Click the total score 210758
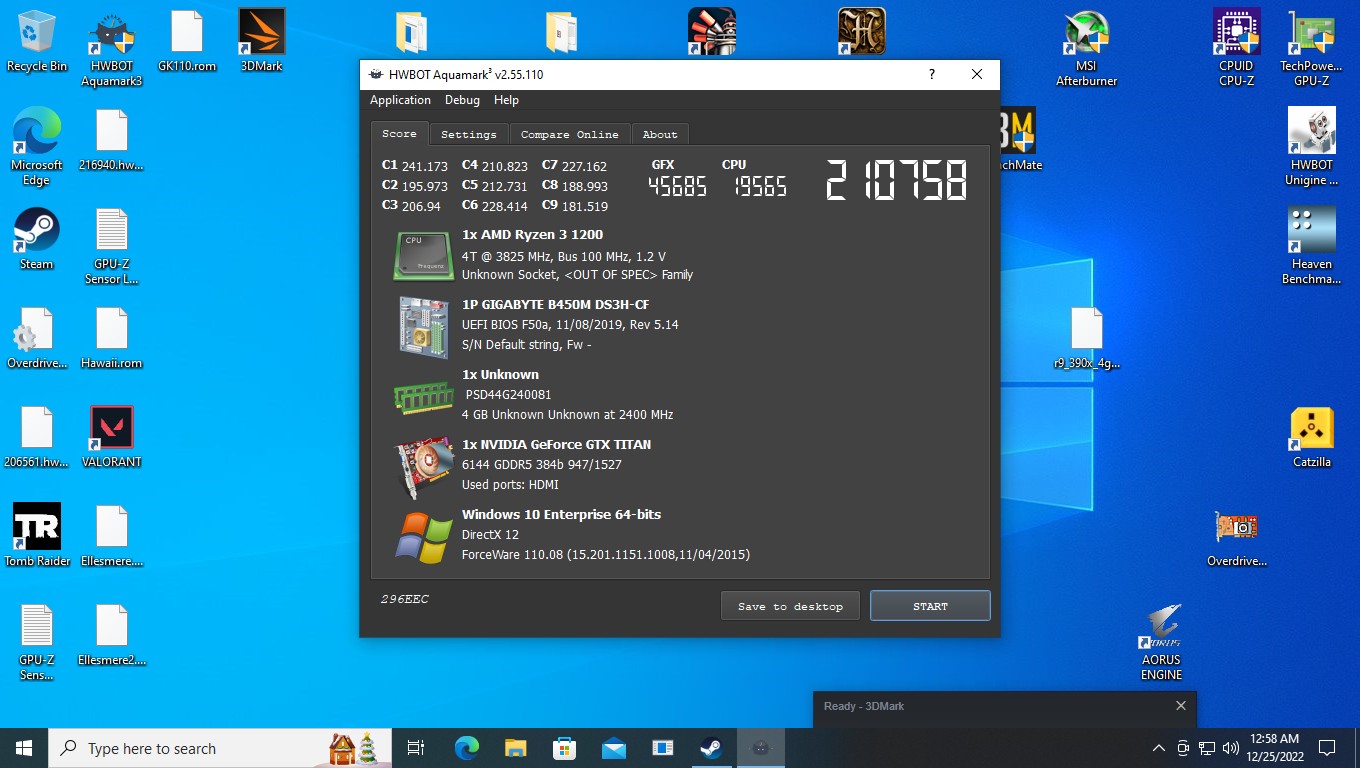Screen dimensions: 1360x768 pos(896,181)
